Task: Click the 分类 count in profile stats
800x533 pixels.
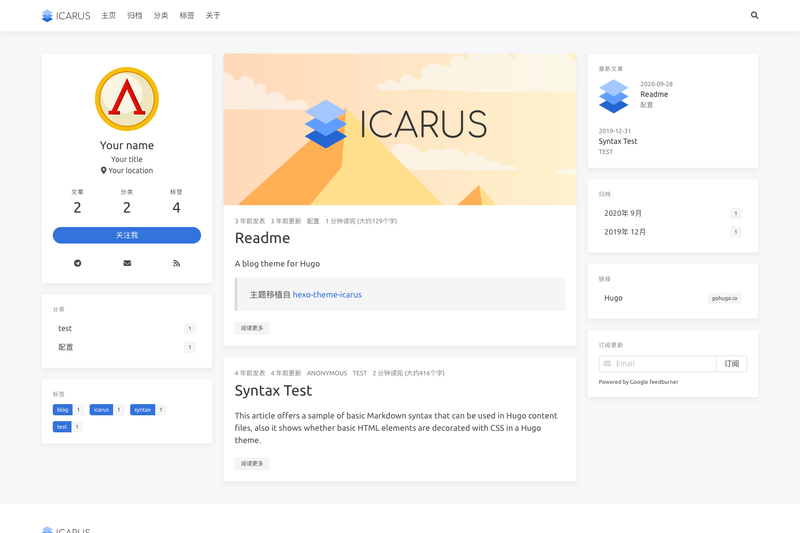Action: 127,208
